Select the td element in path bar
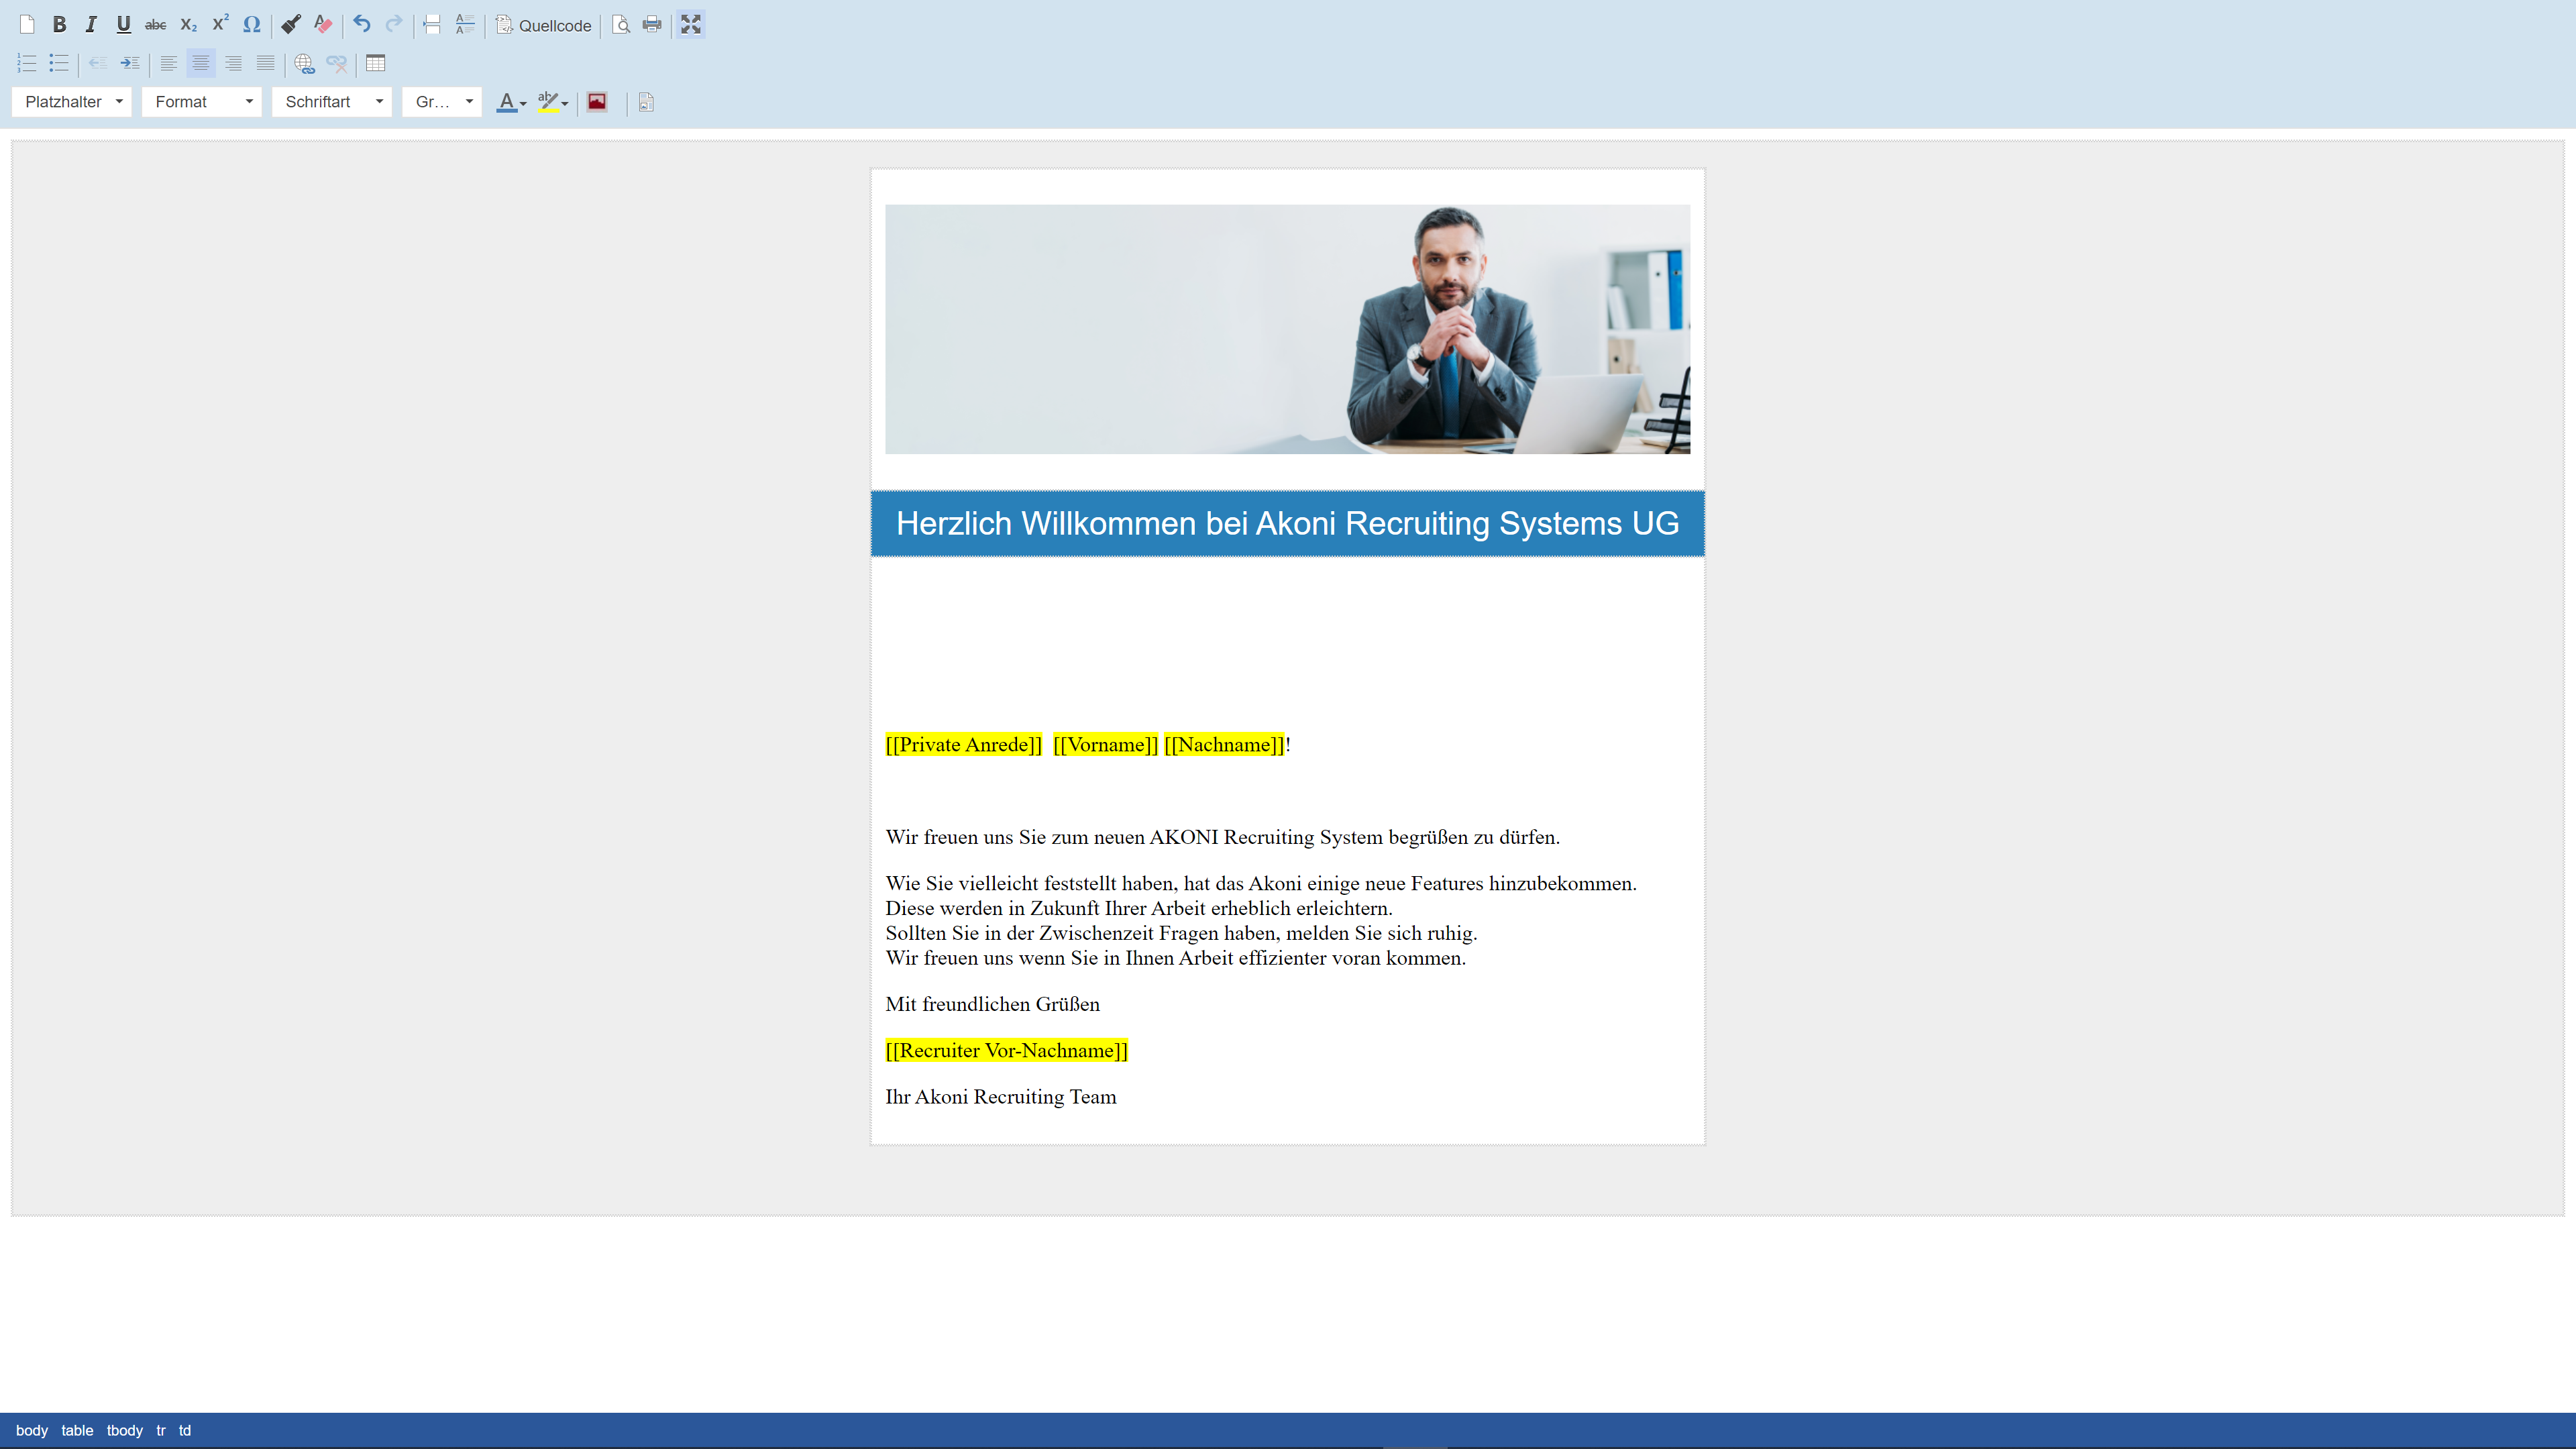Screen dimensions: 2576x1449 [185, 1430]
